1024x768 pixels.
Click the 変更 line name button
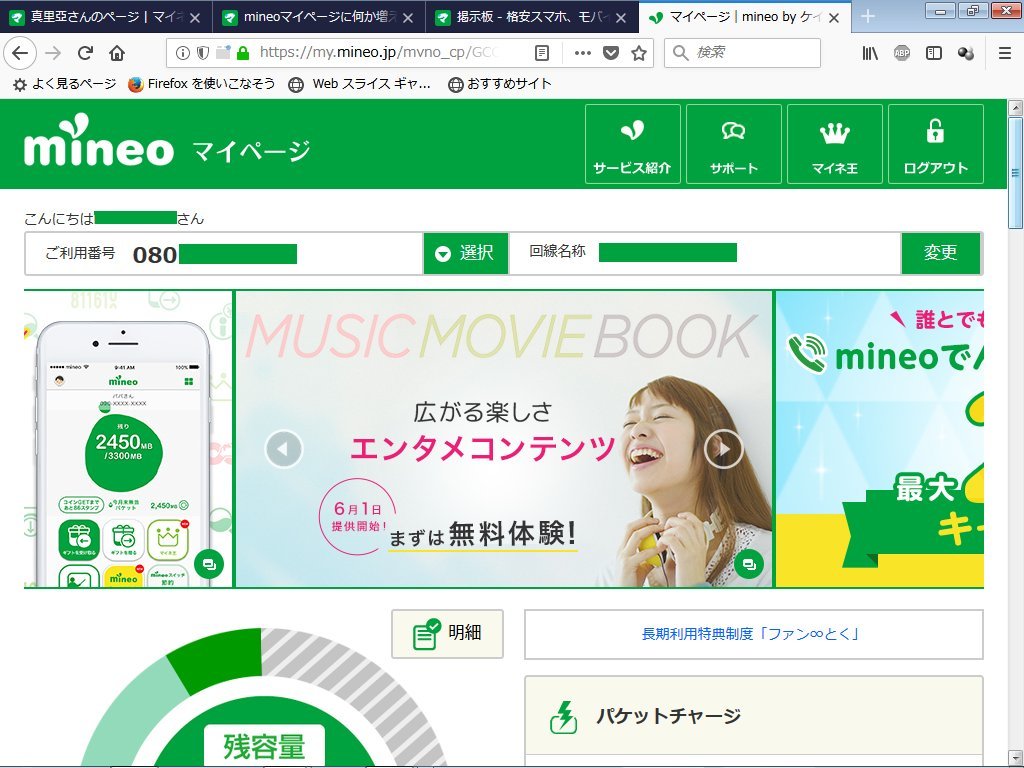(x=940, y=253)
